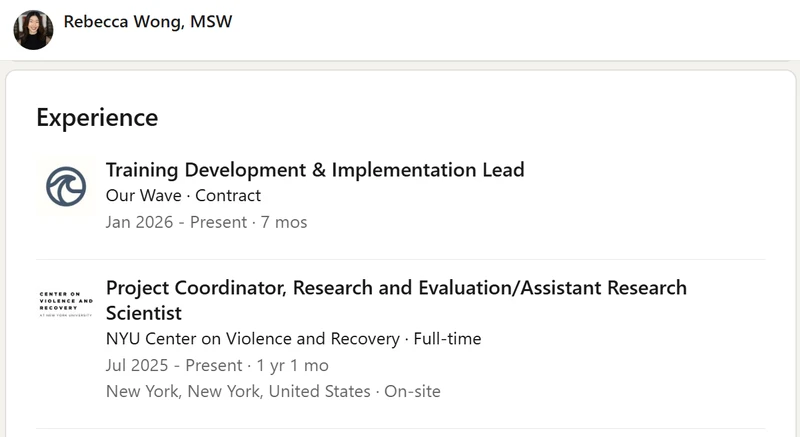Click the Experience section heading
This screenshot has width=800, height=437.
click(97, 118)
